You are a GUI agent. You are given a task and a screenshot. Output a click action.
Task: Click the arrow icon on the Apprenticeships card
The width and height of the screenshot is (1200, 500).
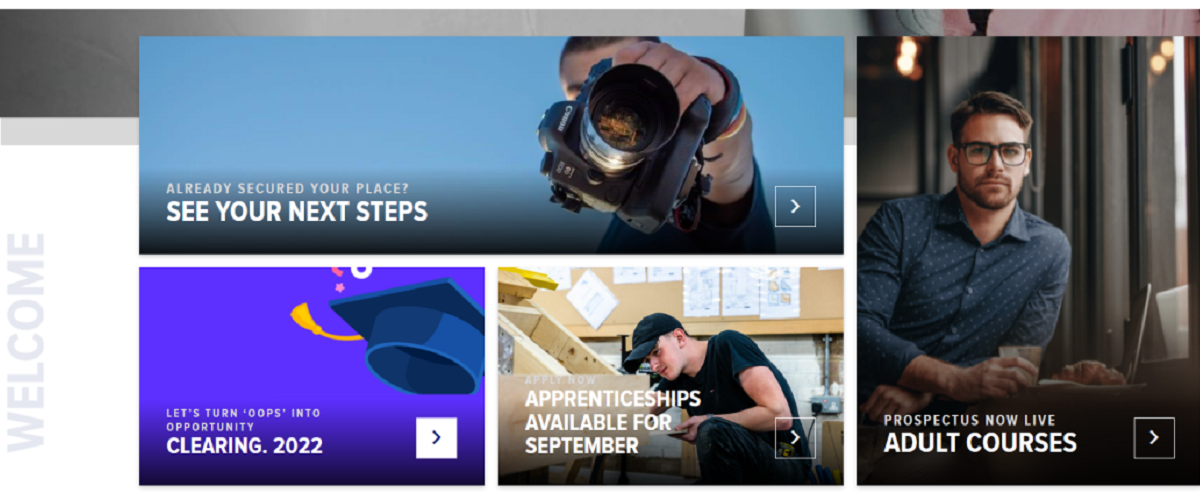[x=795, y=437]
